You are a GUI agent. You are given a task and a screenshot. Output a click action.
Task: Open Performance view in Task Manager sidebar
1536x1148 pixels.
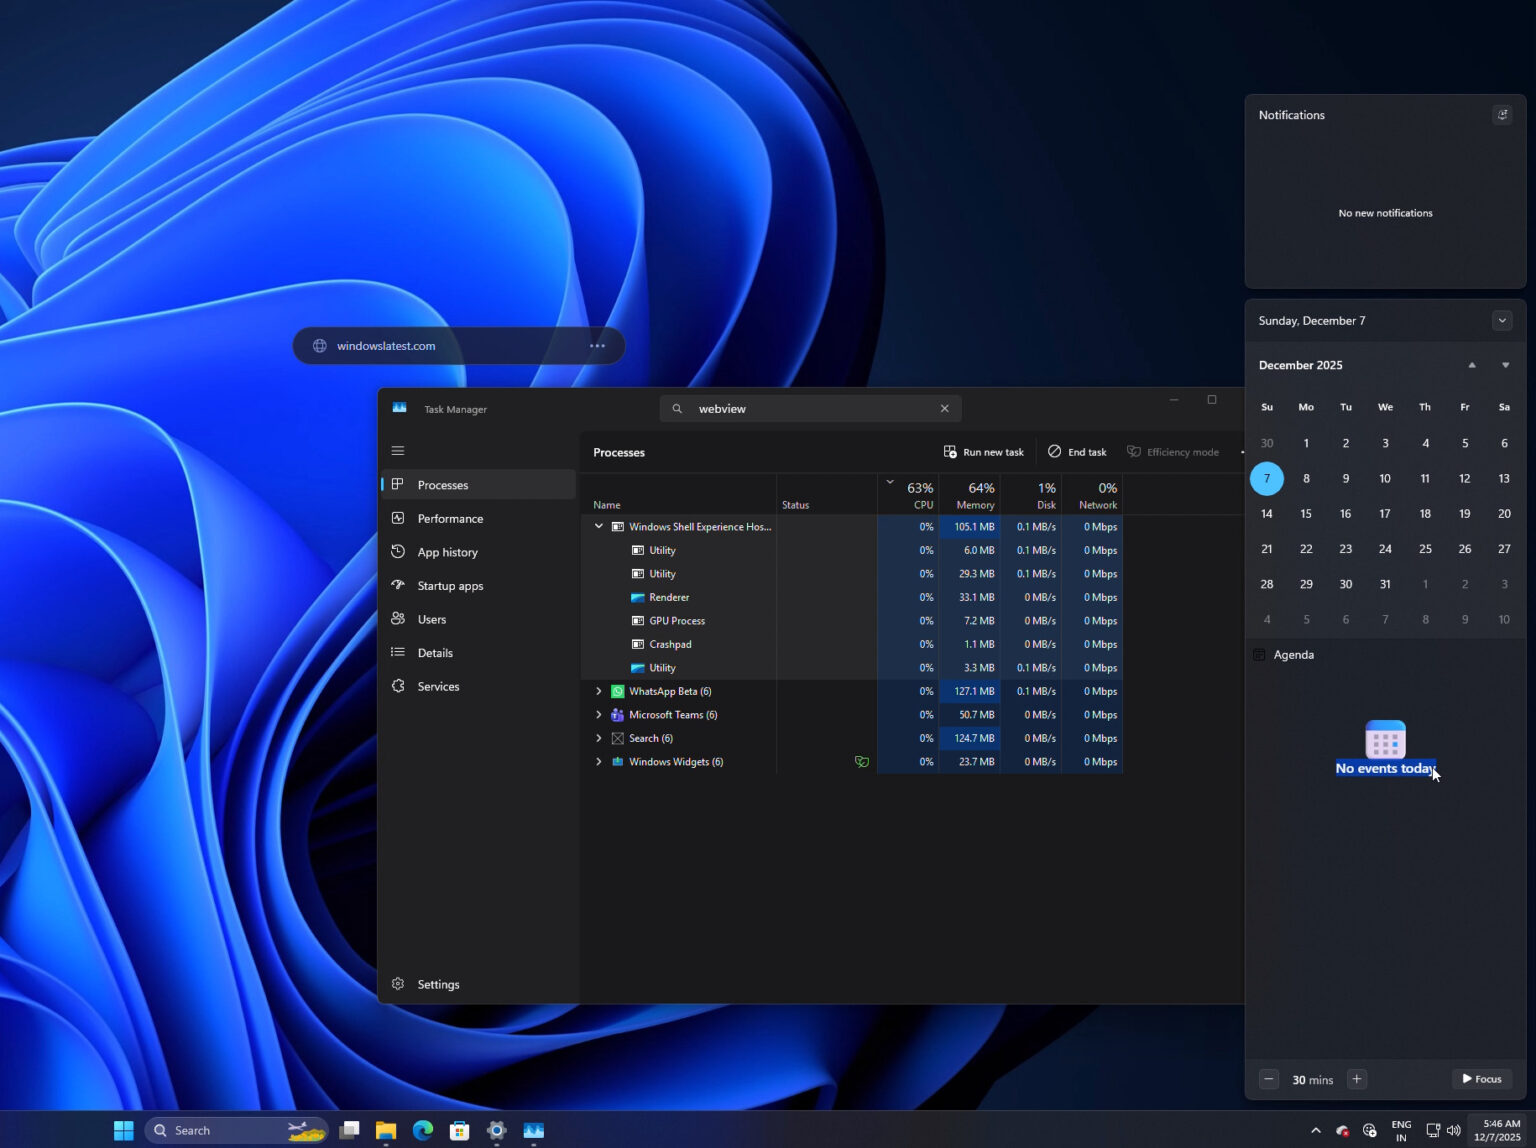tap(451, 518)
